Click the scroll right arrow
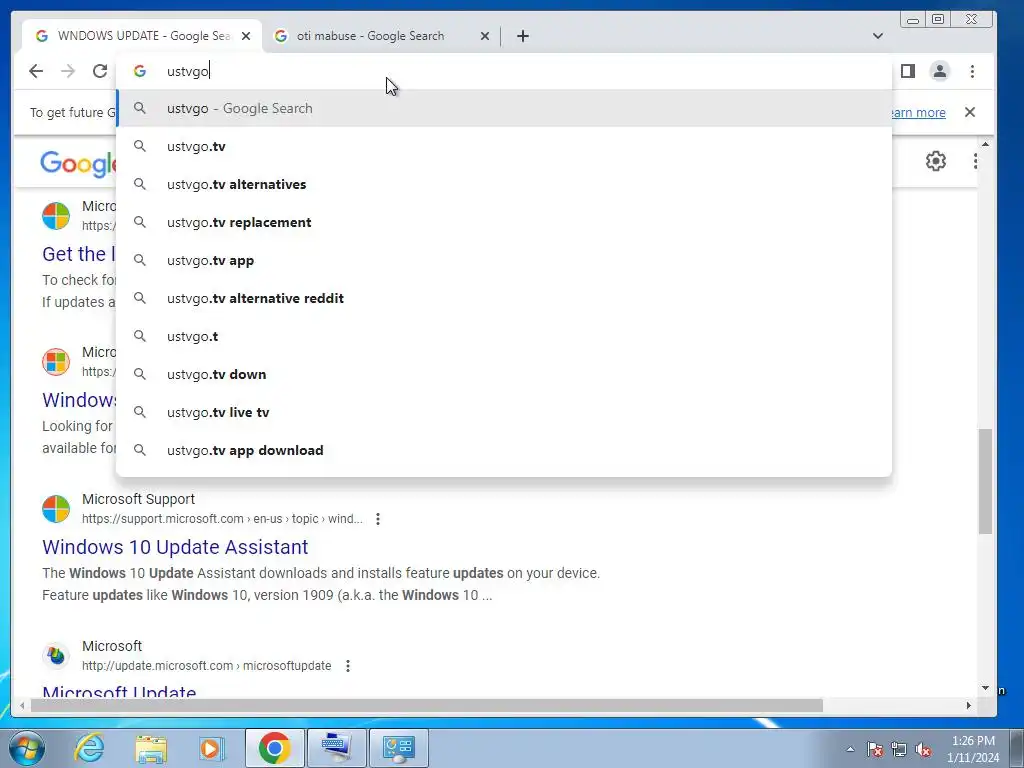The height and width of the screenshot is (768, 1024). 968,705
